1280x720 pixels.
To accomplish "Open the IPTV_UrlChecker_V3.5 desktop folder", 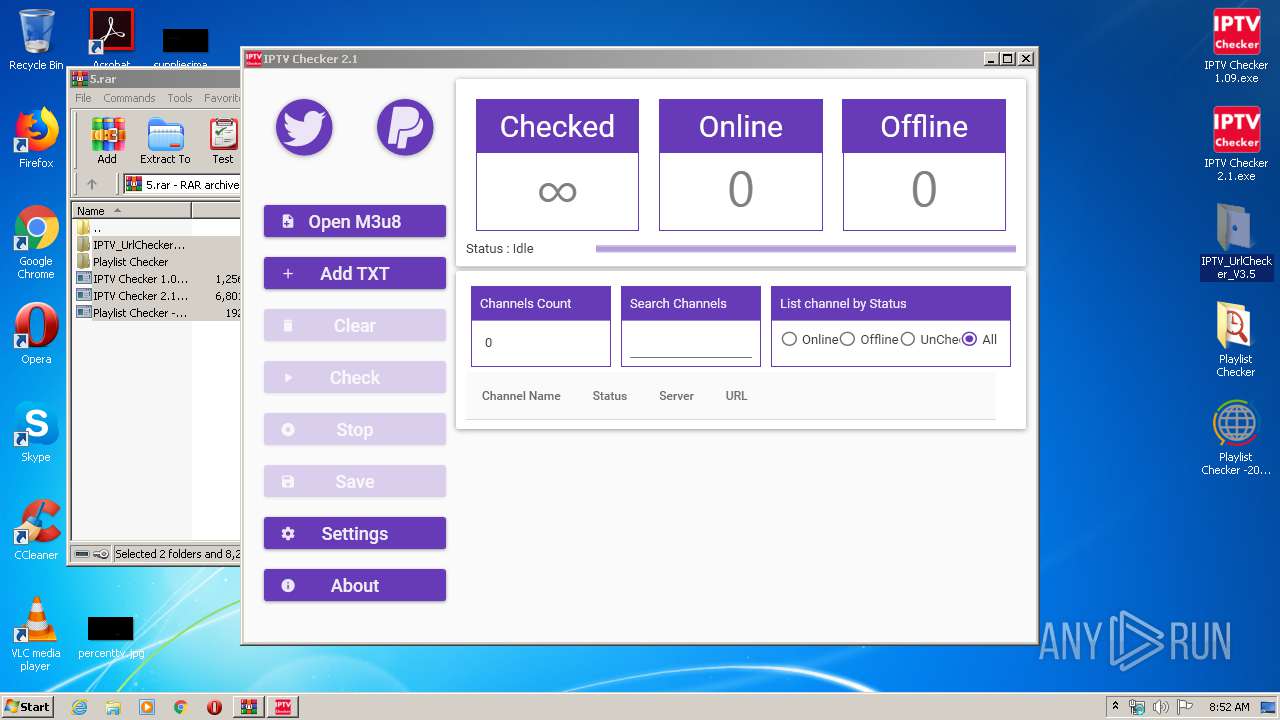I will click(x=1236, y=241).
